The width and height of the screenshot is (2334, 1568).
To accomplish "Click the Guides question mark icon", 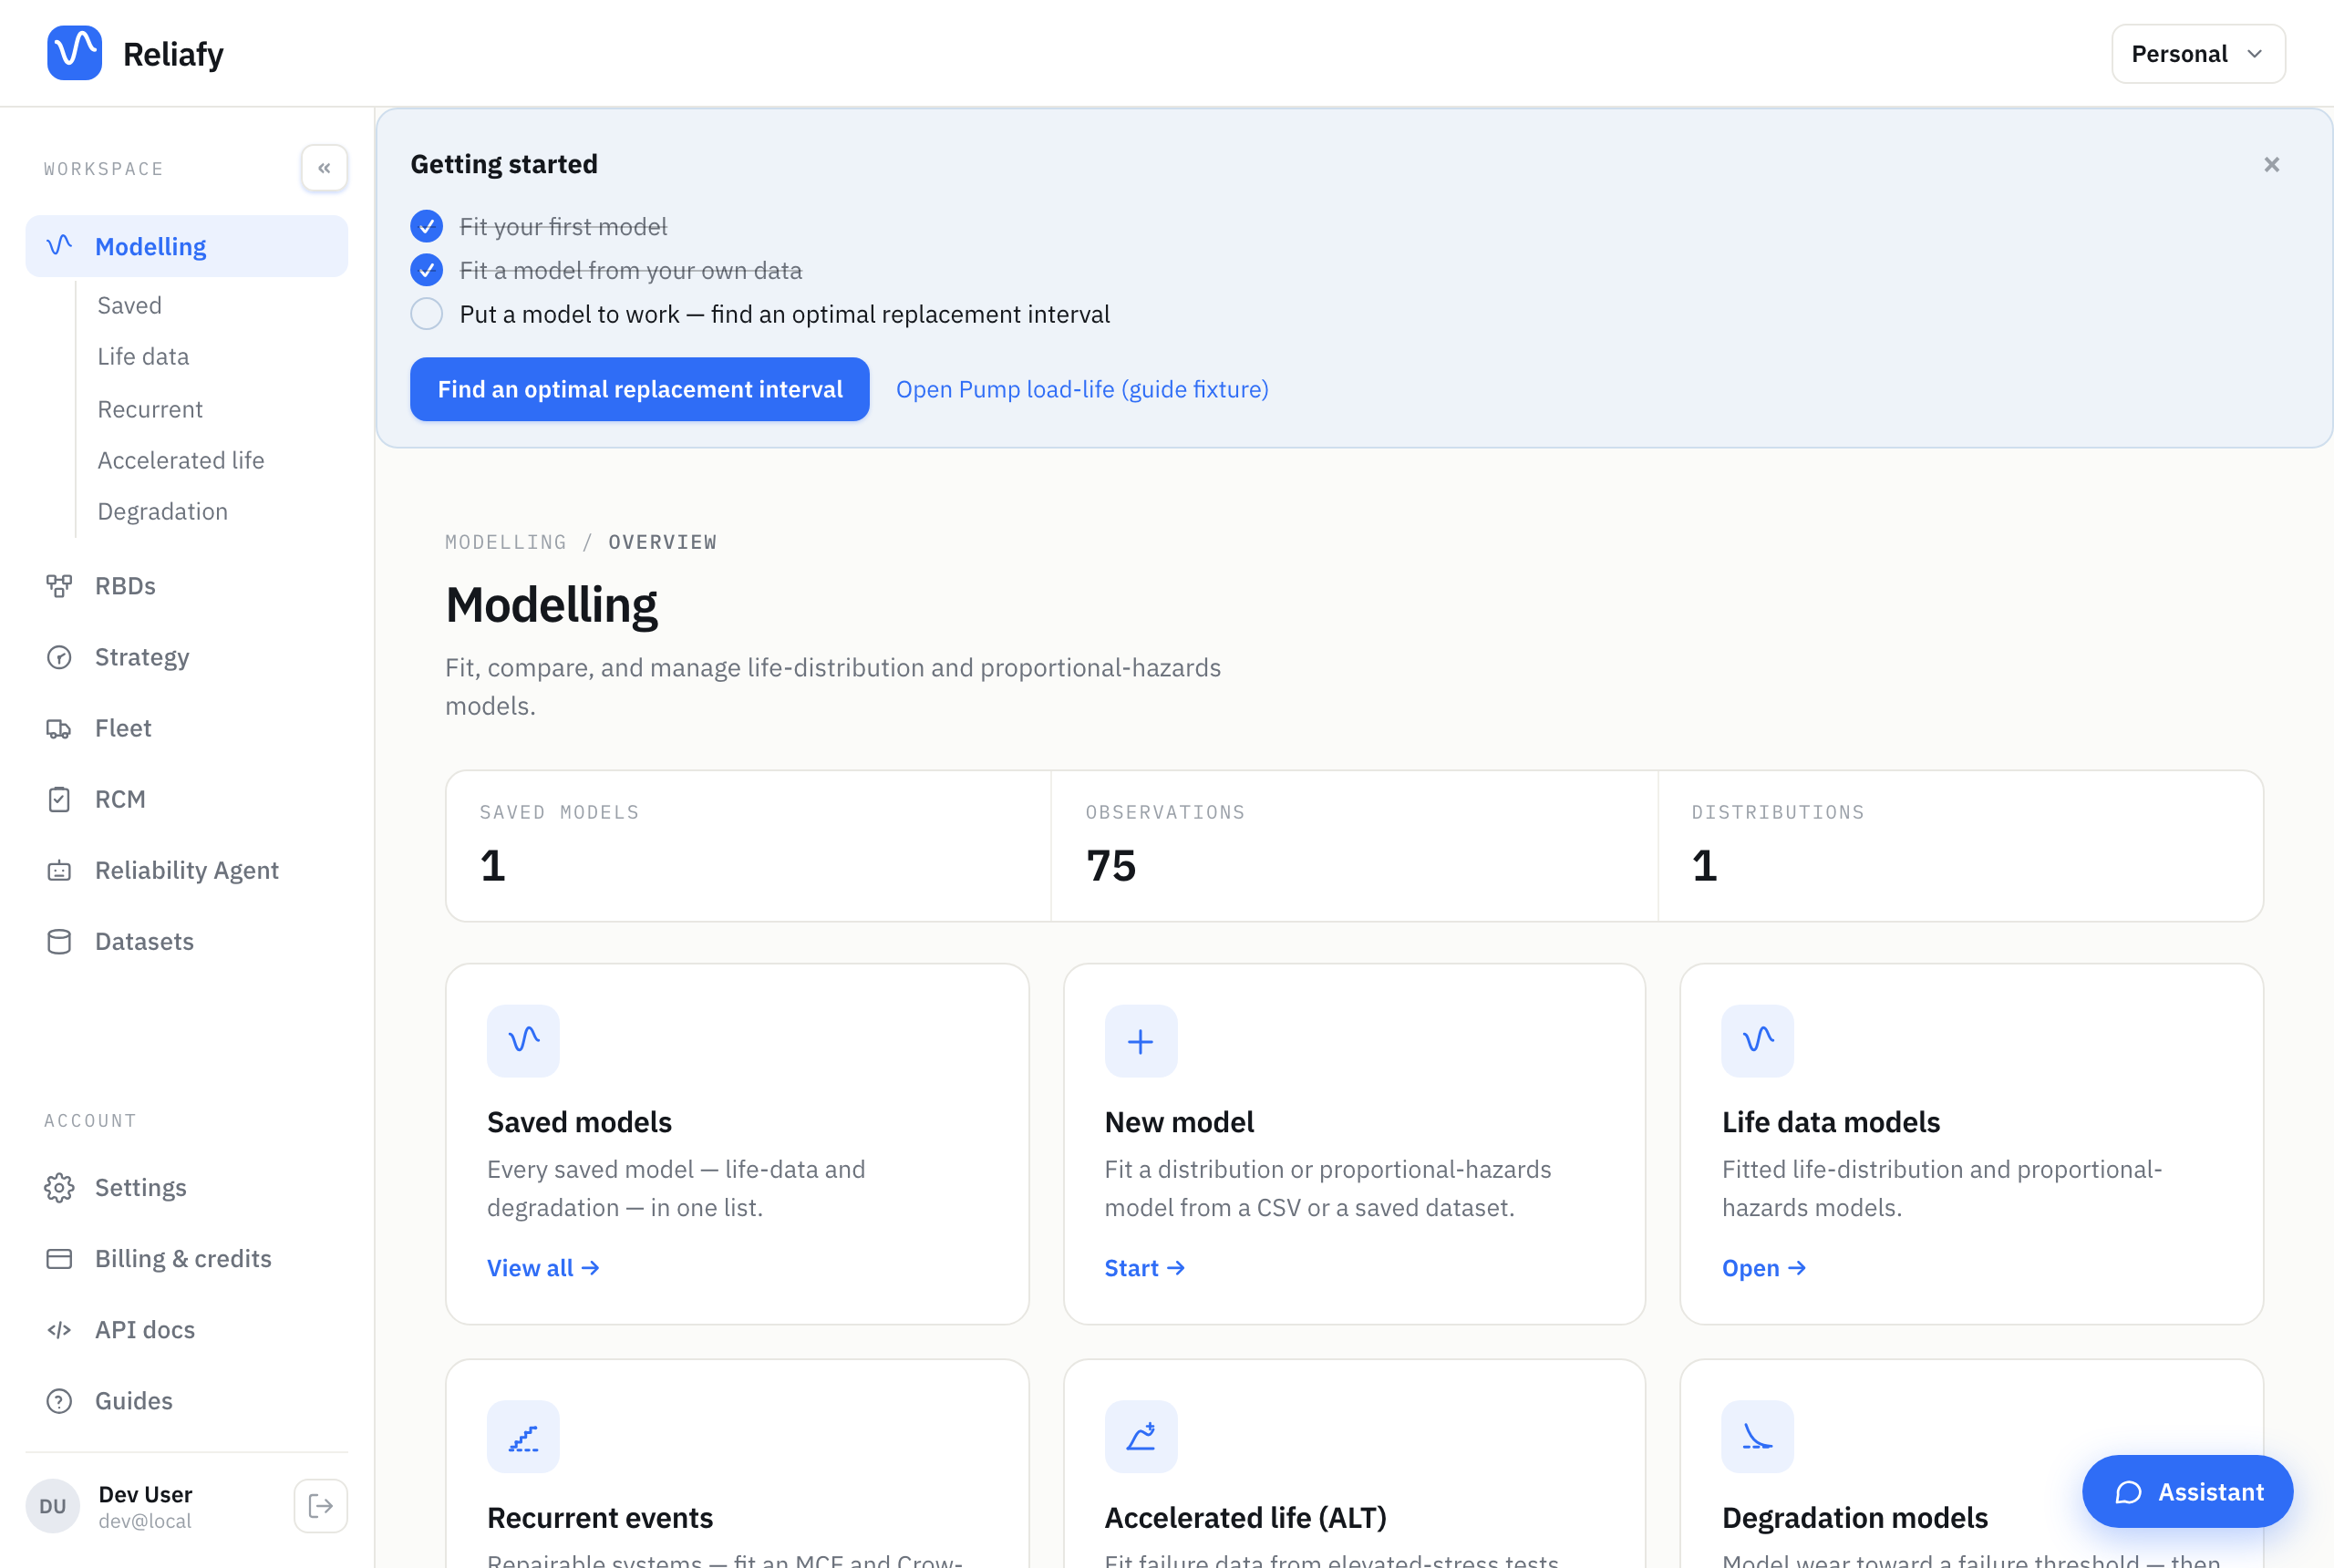I will pyautogui.click(x=59, y=1400).
